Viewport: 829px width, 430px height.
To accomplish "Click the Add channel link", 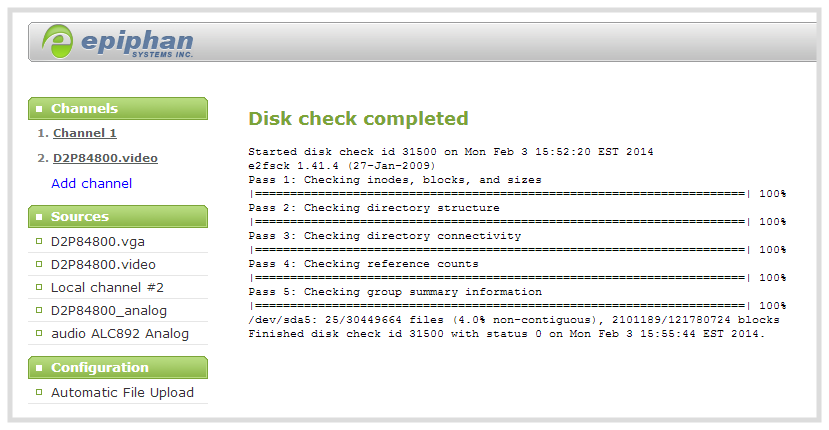I will point(91,183).
